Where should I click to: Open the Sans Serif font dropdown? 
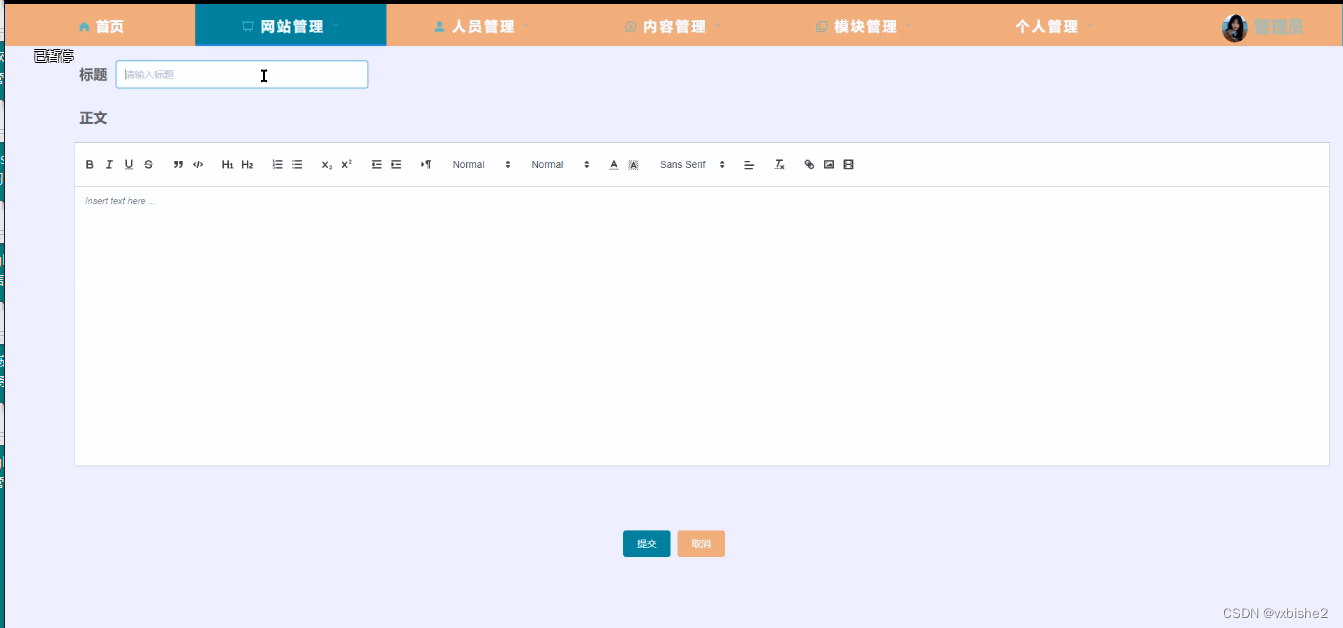click(692, 165)
